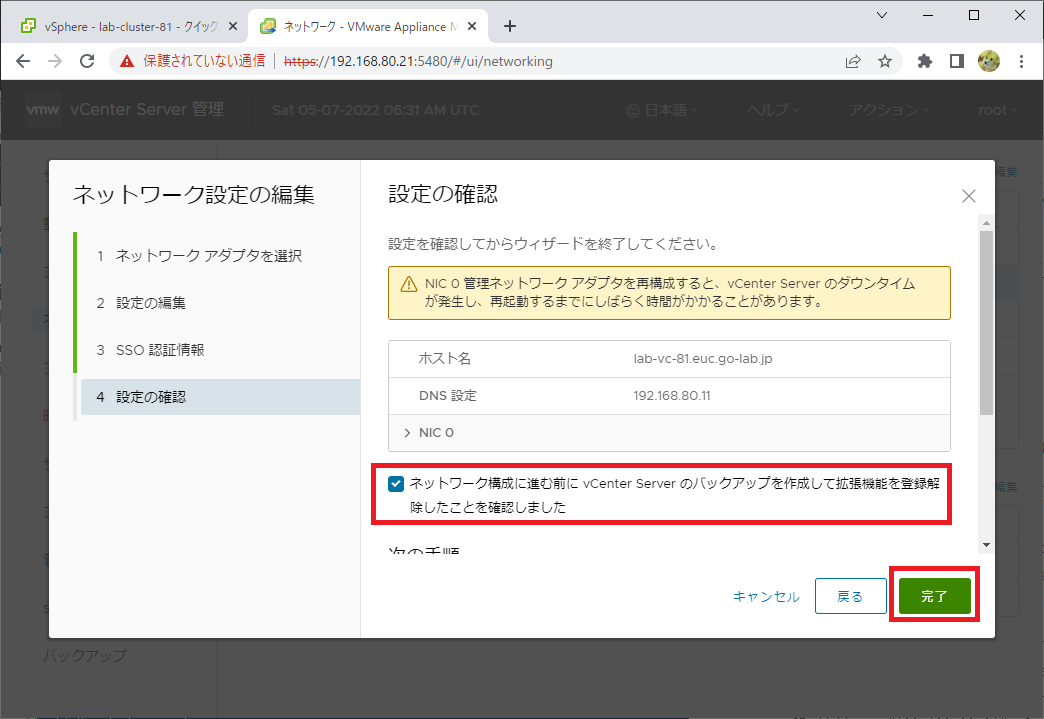This screenshot has height=719, width=1044.
Task: Click the share page icon
Action: coord(853,61)
